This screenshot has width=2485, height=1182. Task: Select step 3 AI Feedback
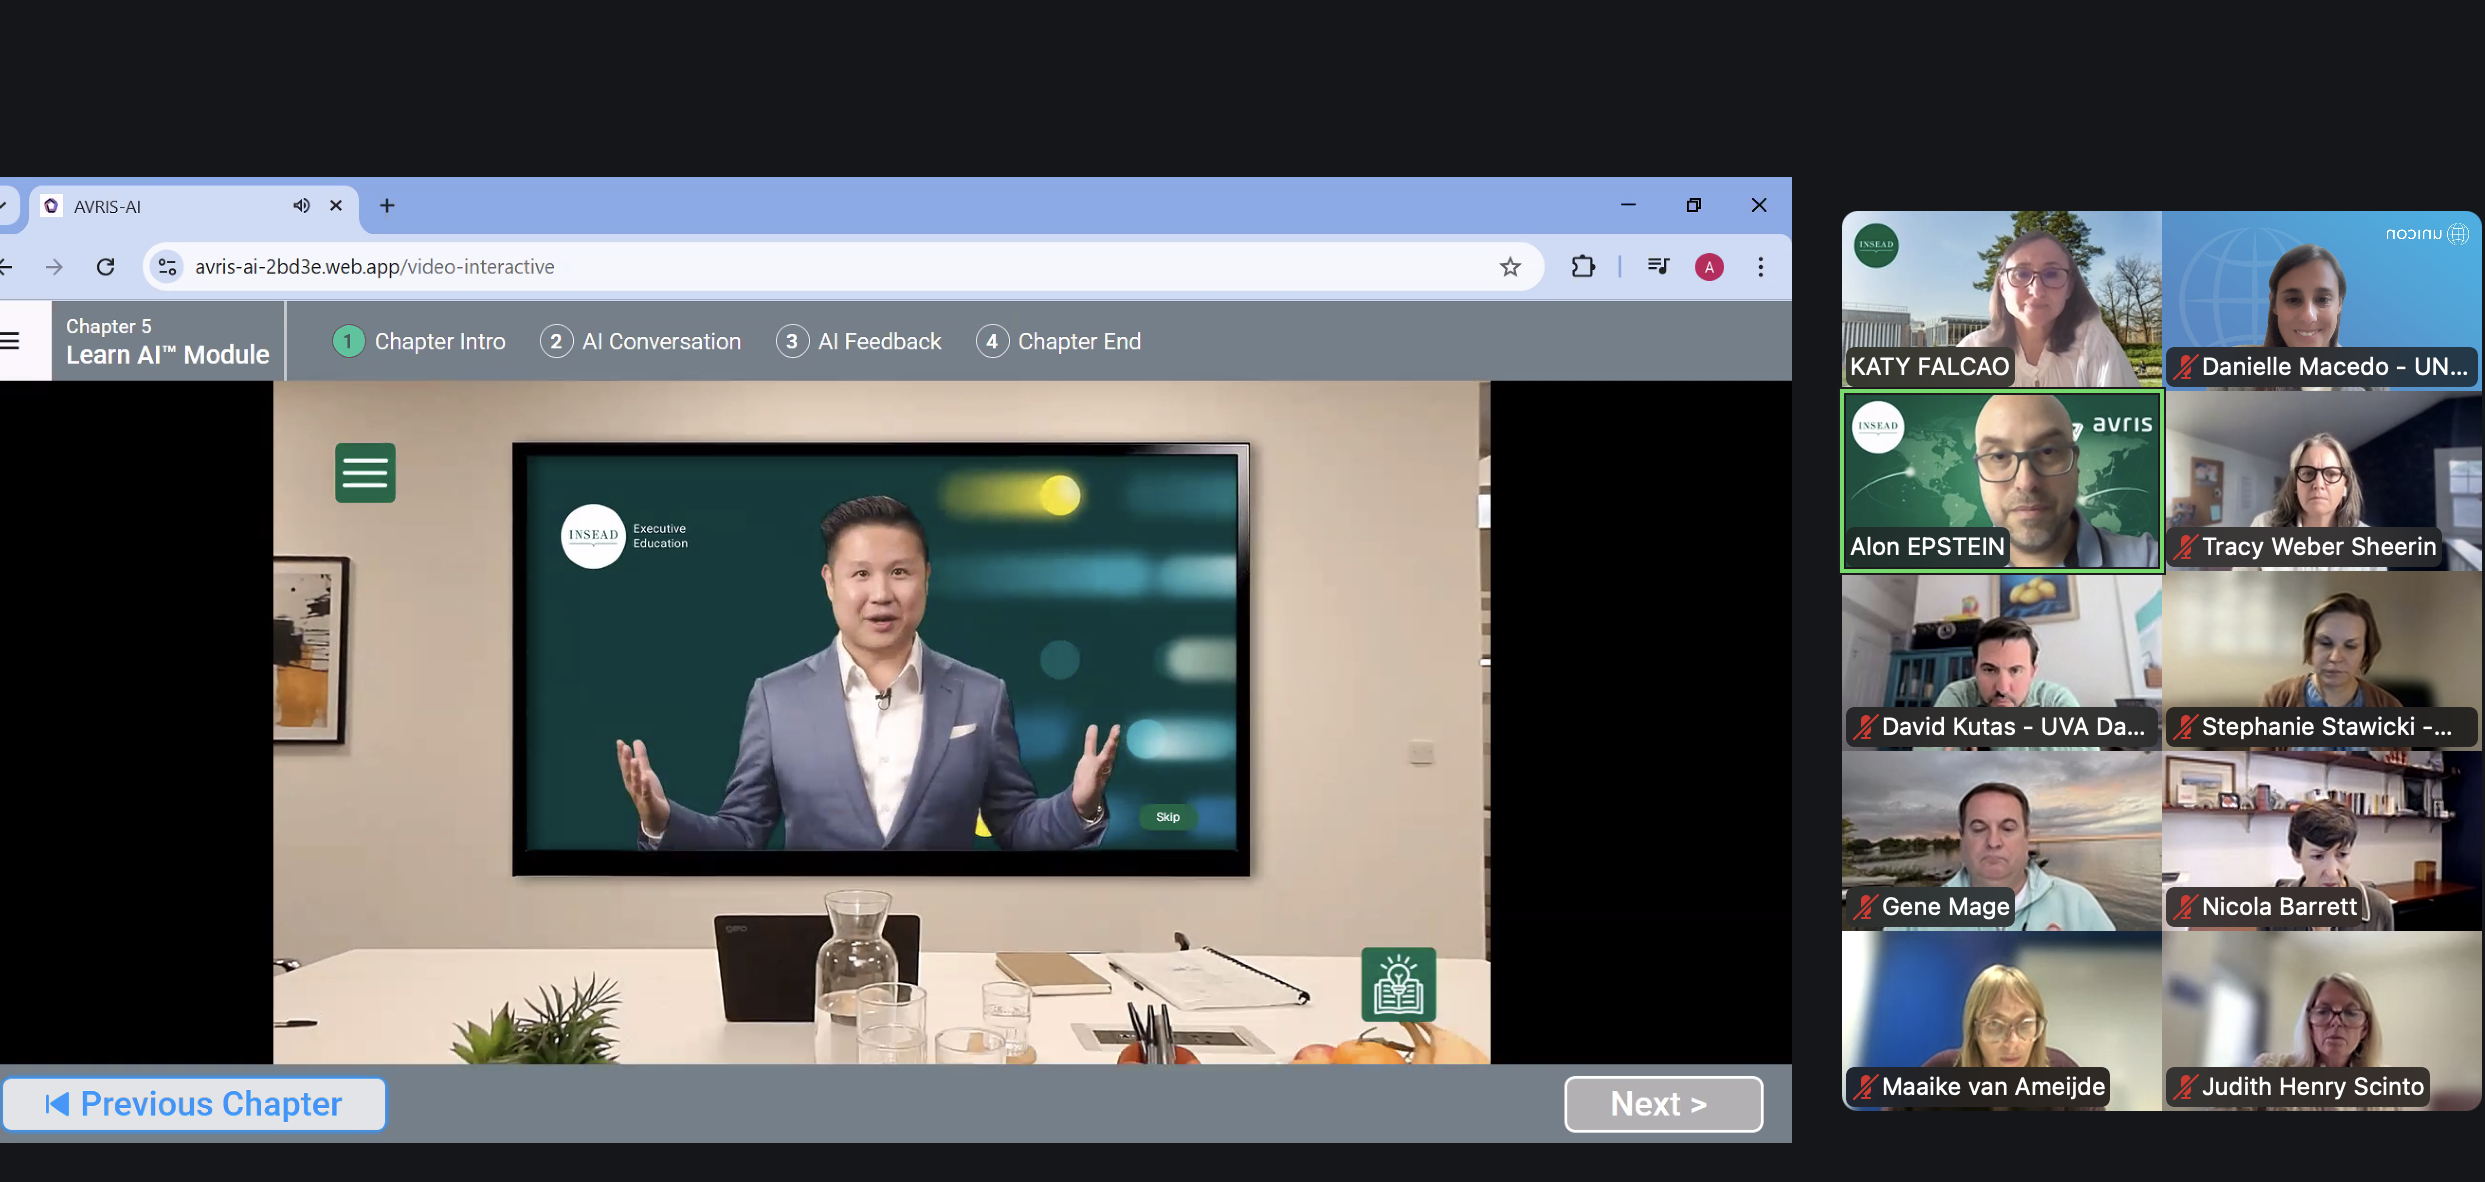click(859, 342)
